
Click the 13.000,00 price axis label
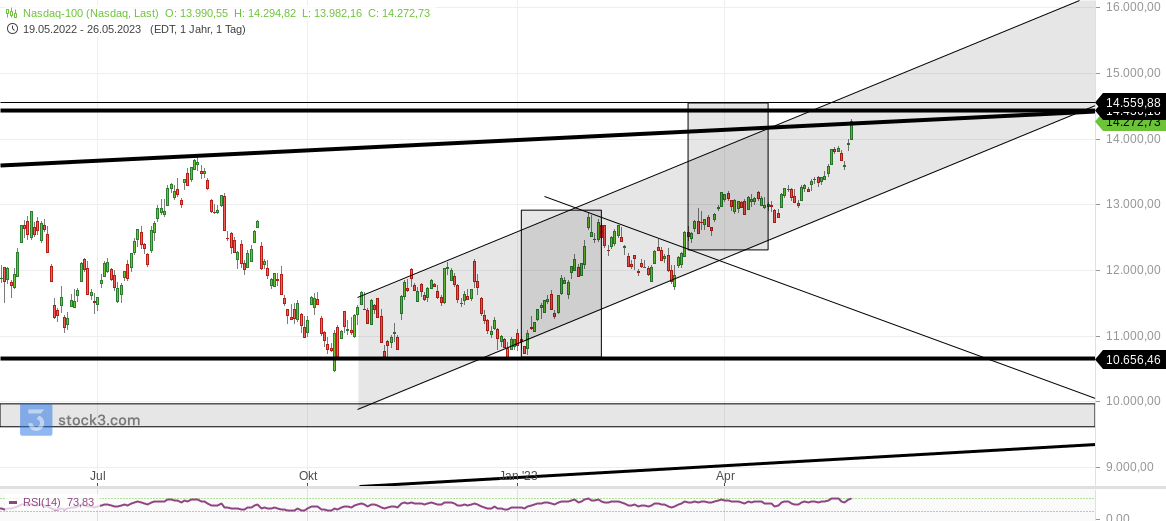(x=1133, y=204)
